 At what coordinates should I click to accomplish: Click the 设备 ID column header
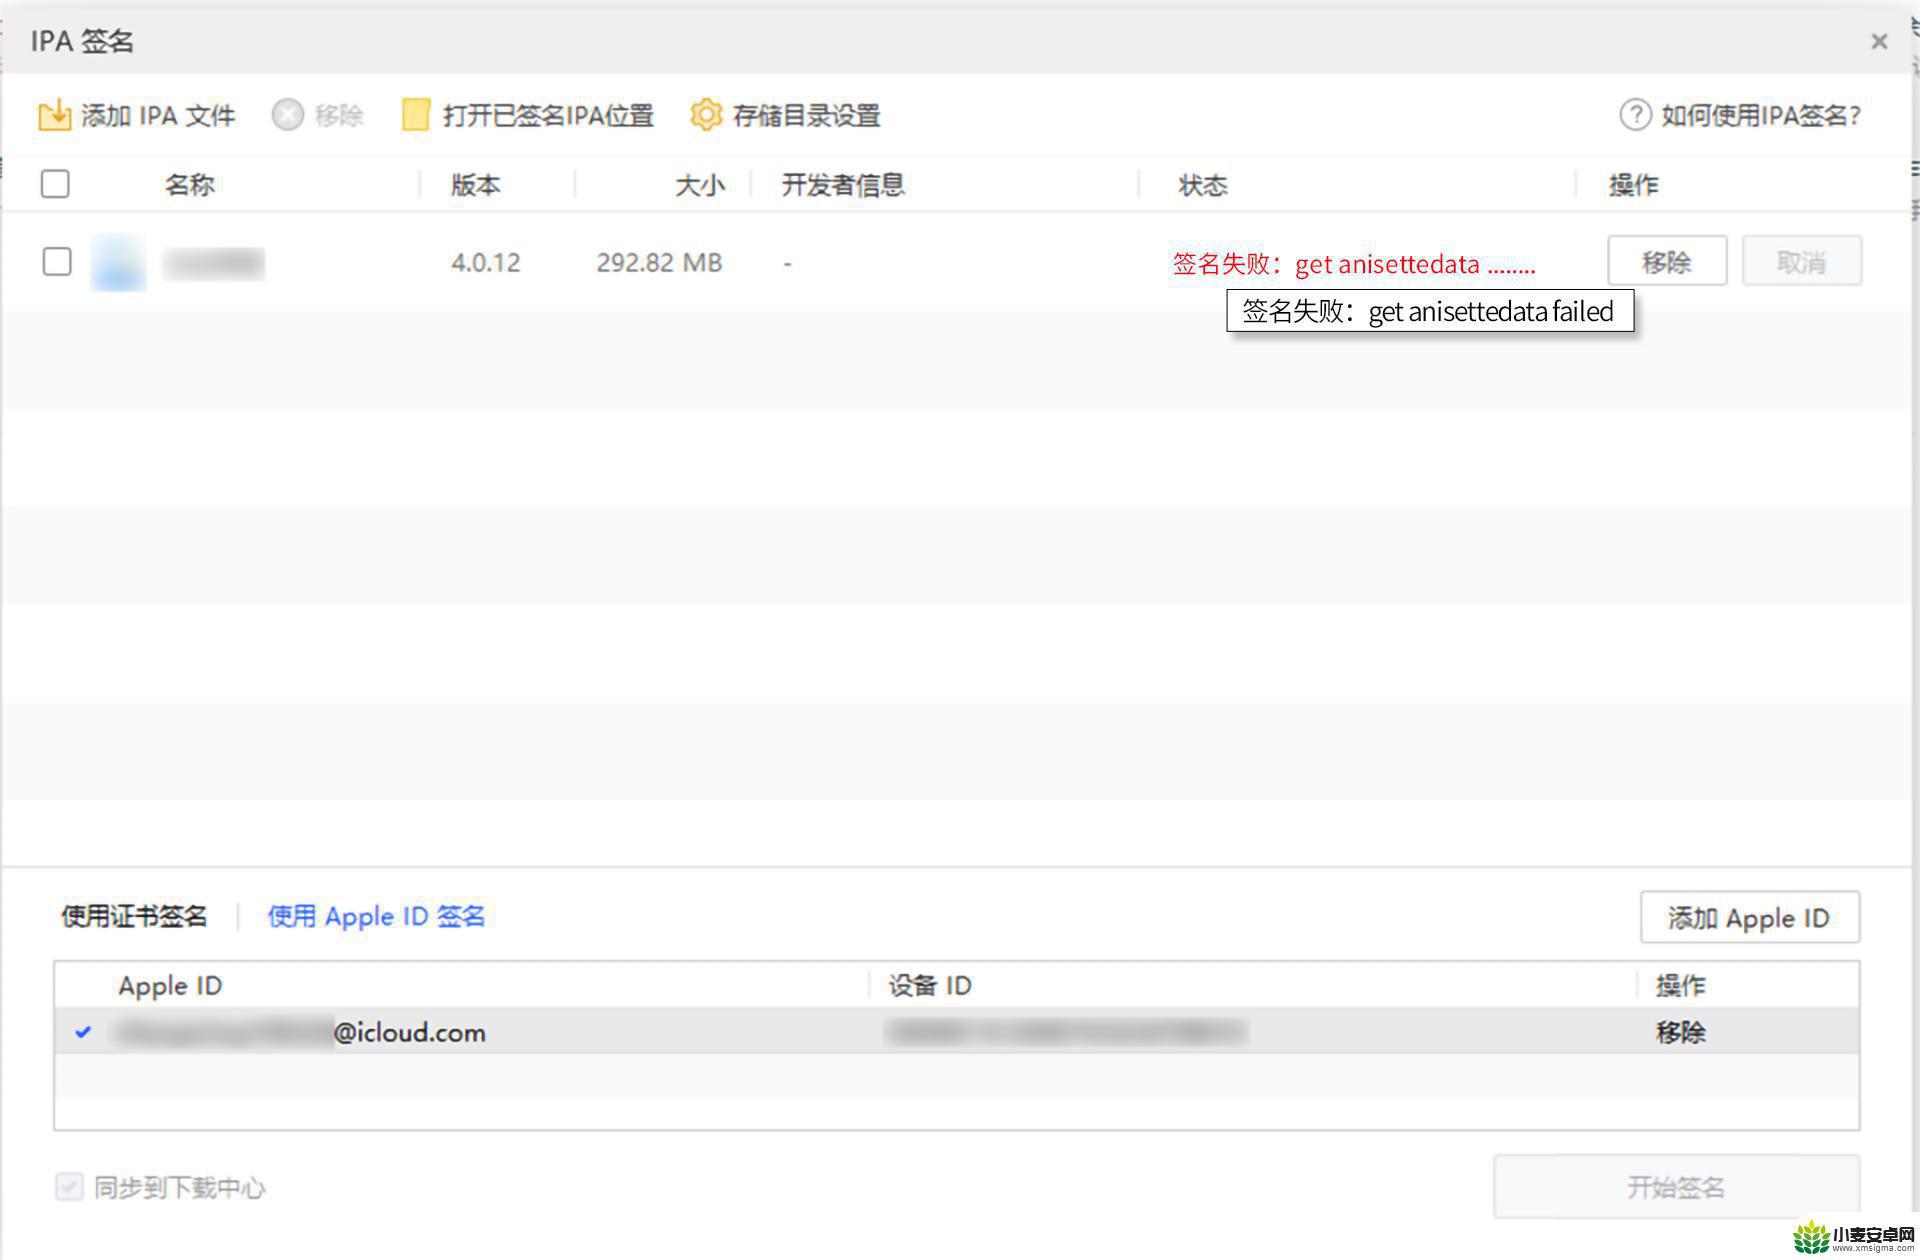tap(930, 986)
